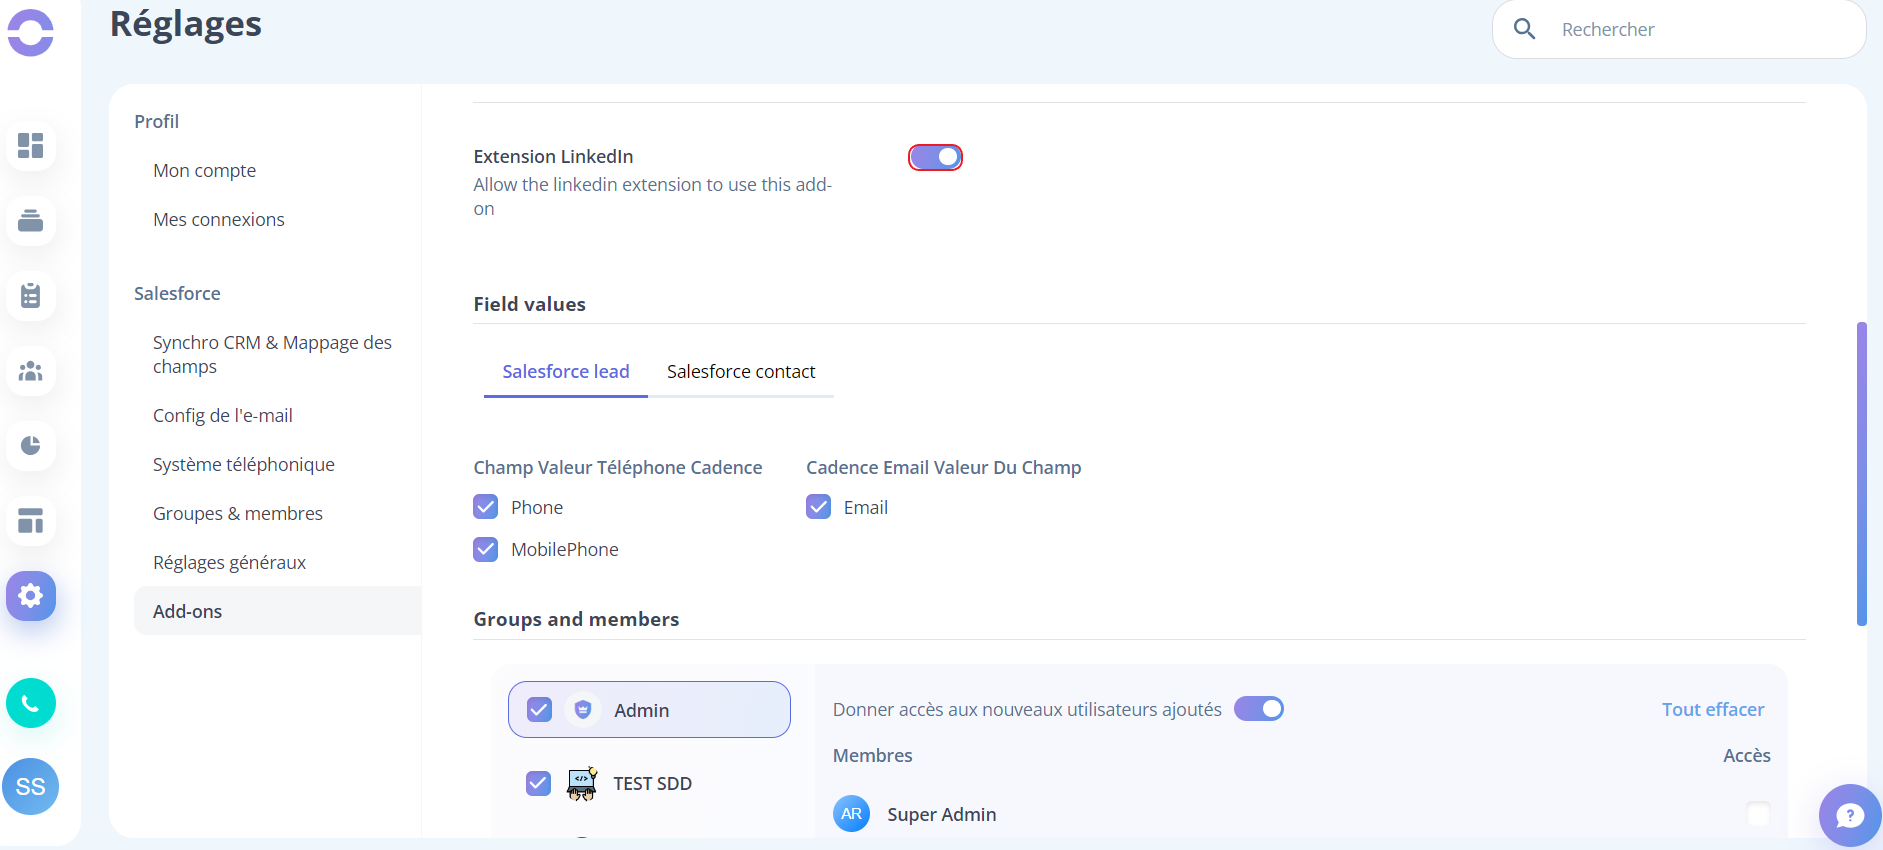1883x850 pixels.
Task: Click the page vertical scrollbar
Action: point(1862,473)
